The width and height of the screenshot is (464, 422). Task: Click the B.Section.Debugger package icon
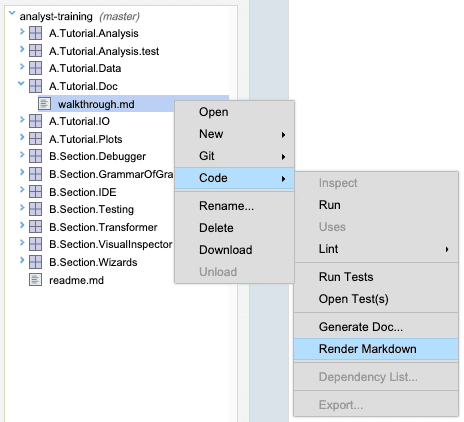[x=35, y=156]
